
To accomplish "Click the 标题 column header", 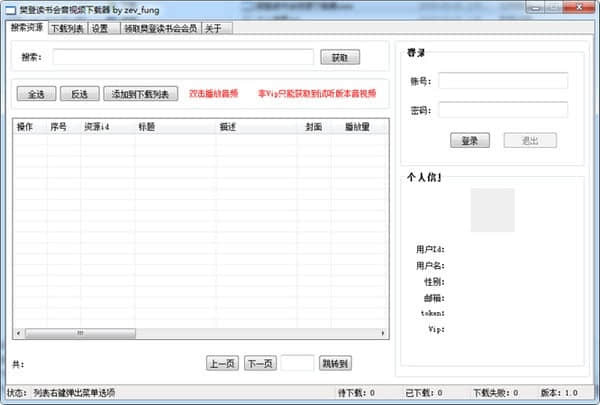I will (x=175, y=127).
